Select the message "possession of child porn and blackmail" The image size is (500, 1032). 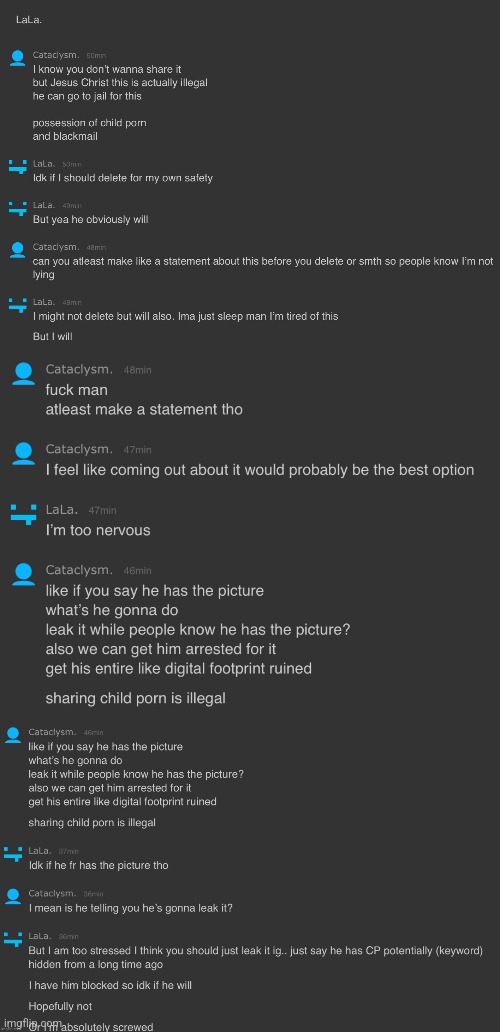click(89, 130)
